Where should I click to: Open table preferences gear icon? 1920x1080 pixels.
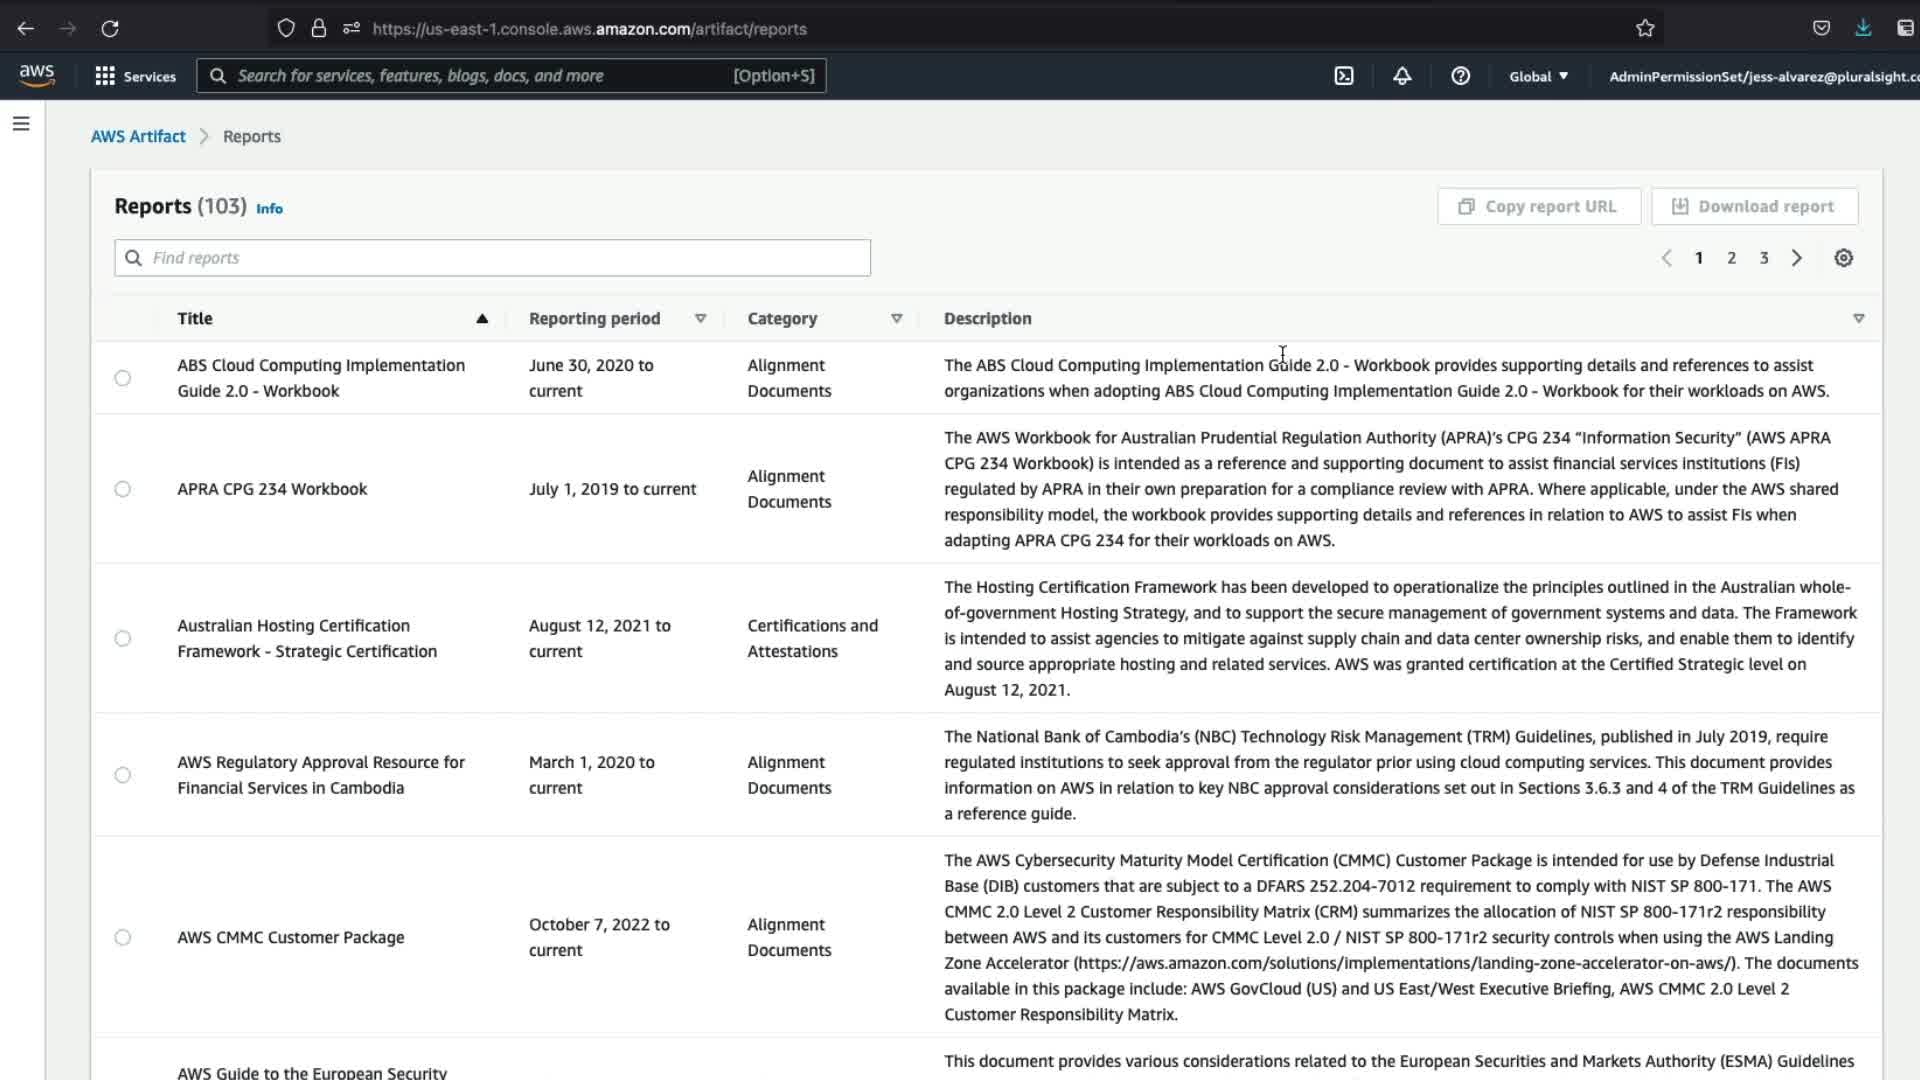pyautogui.click(x=1843, y=258)
